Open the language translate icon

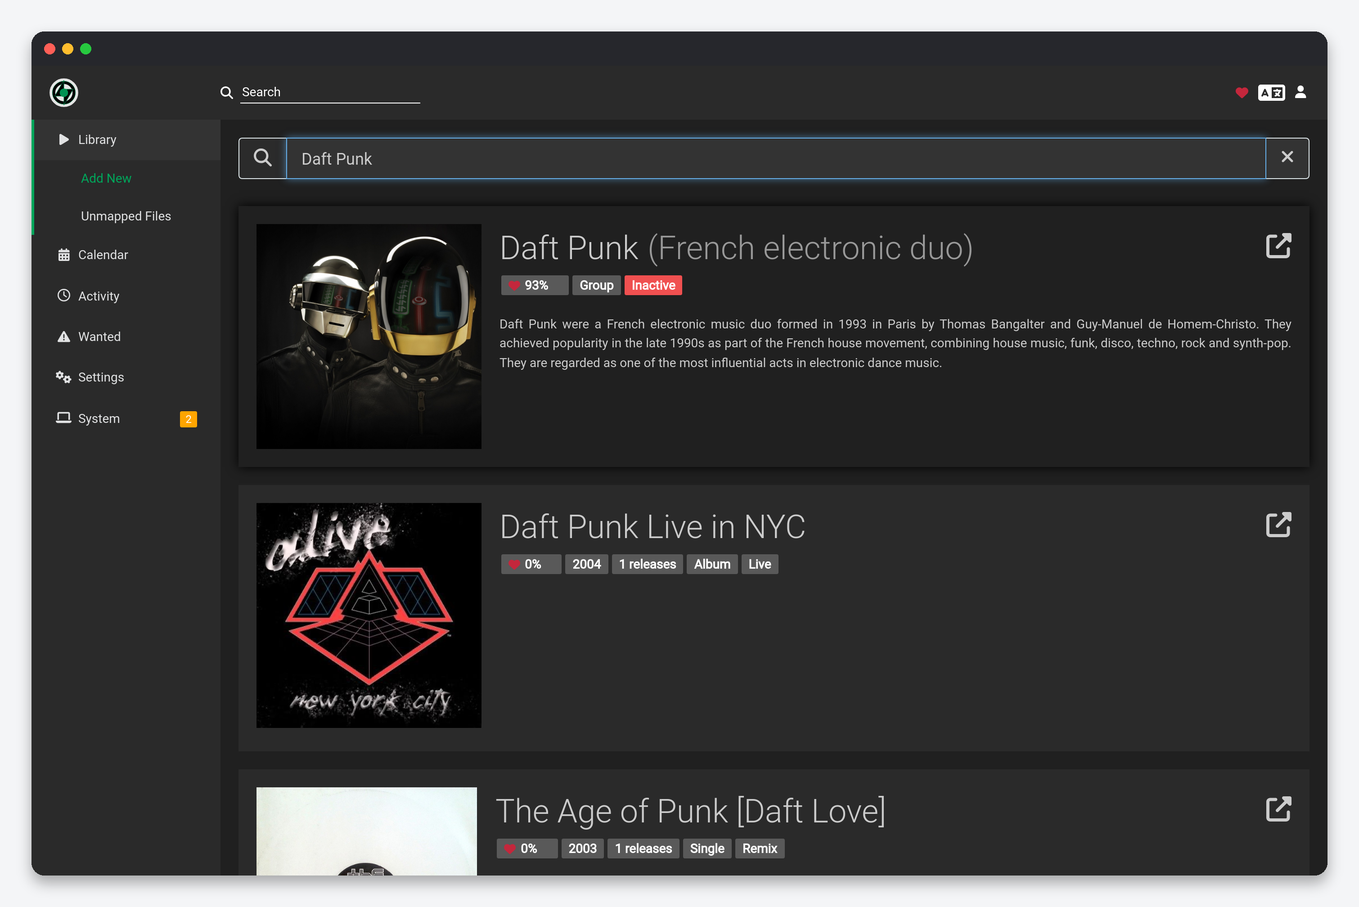pyautogui.click(x=1271, y=92)
